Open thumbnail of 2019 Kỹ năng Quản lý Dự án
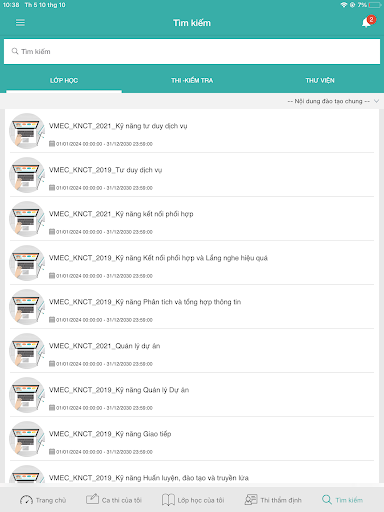The height and width of the screenshot is (512, 384). [27, 395]
